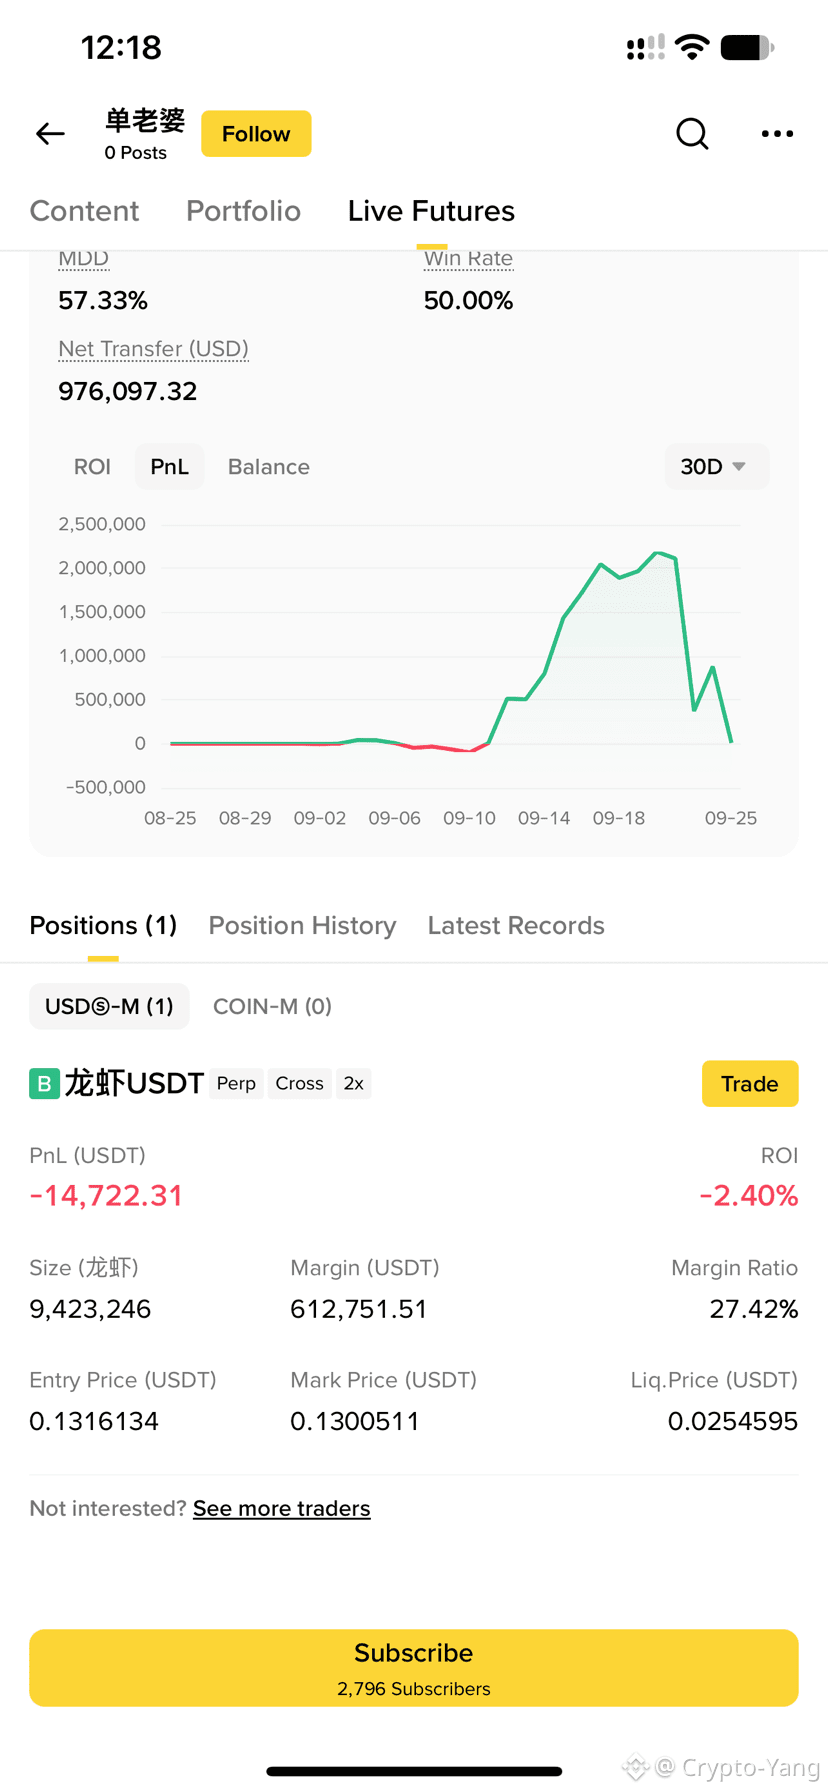Open search with the magnifier icon
Viewport: 828px width, 1792px height.
[x=692, y=133]
